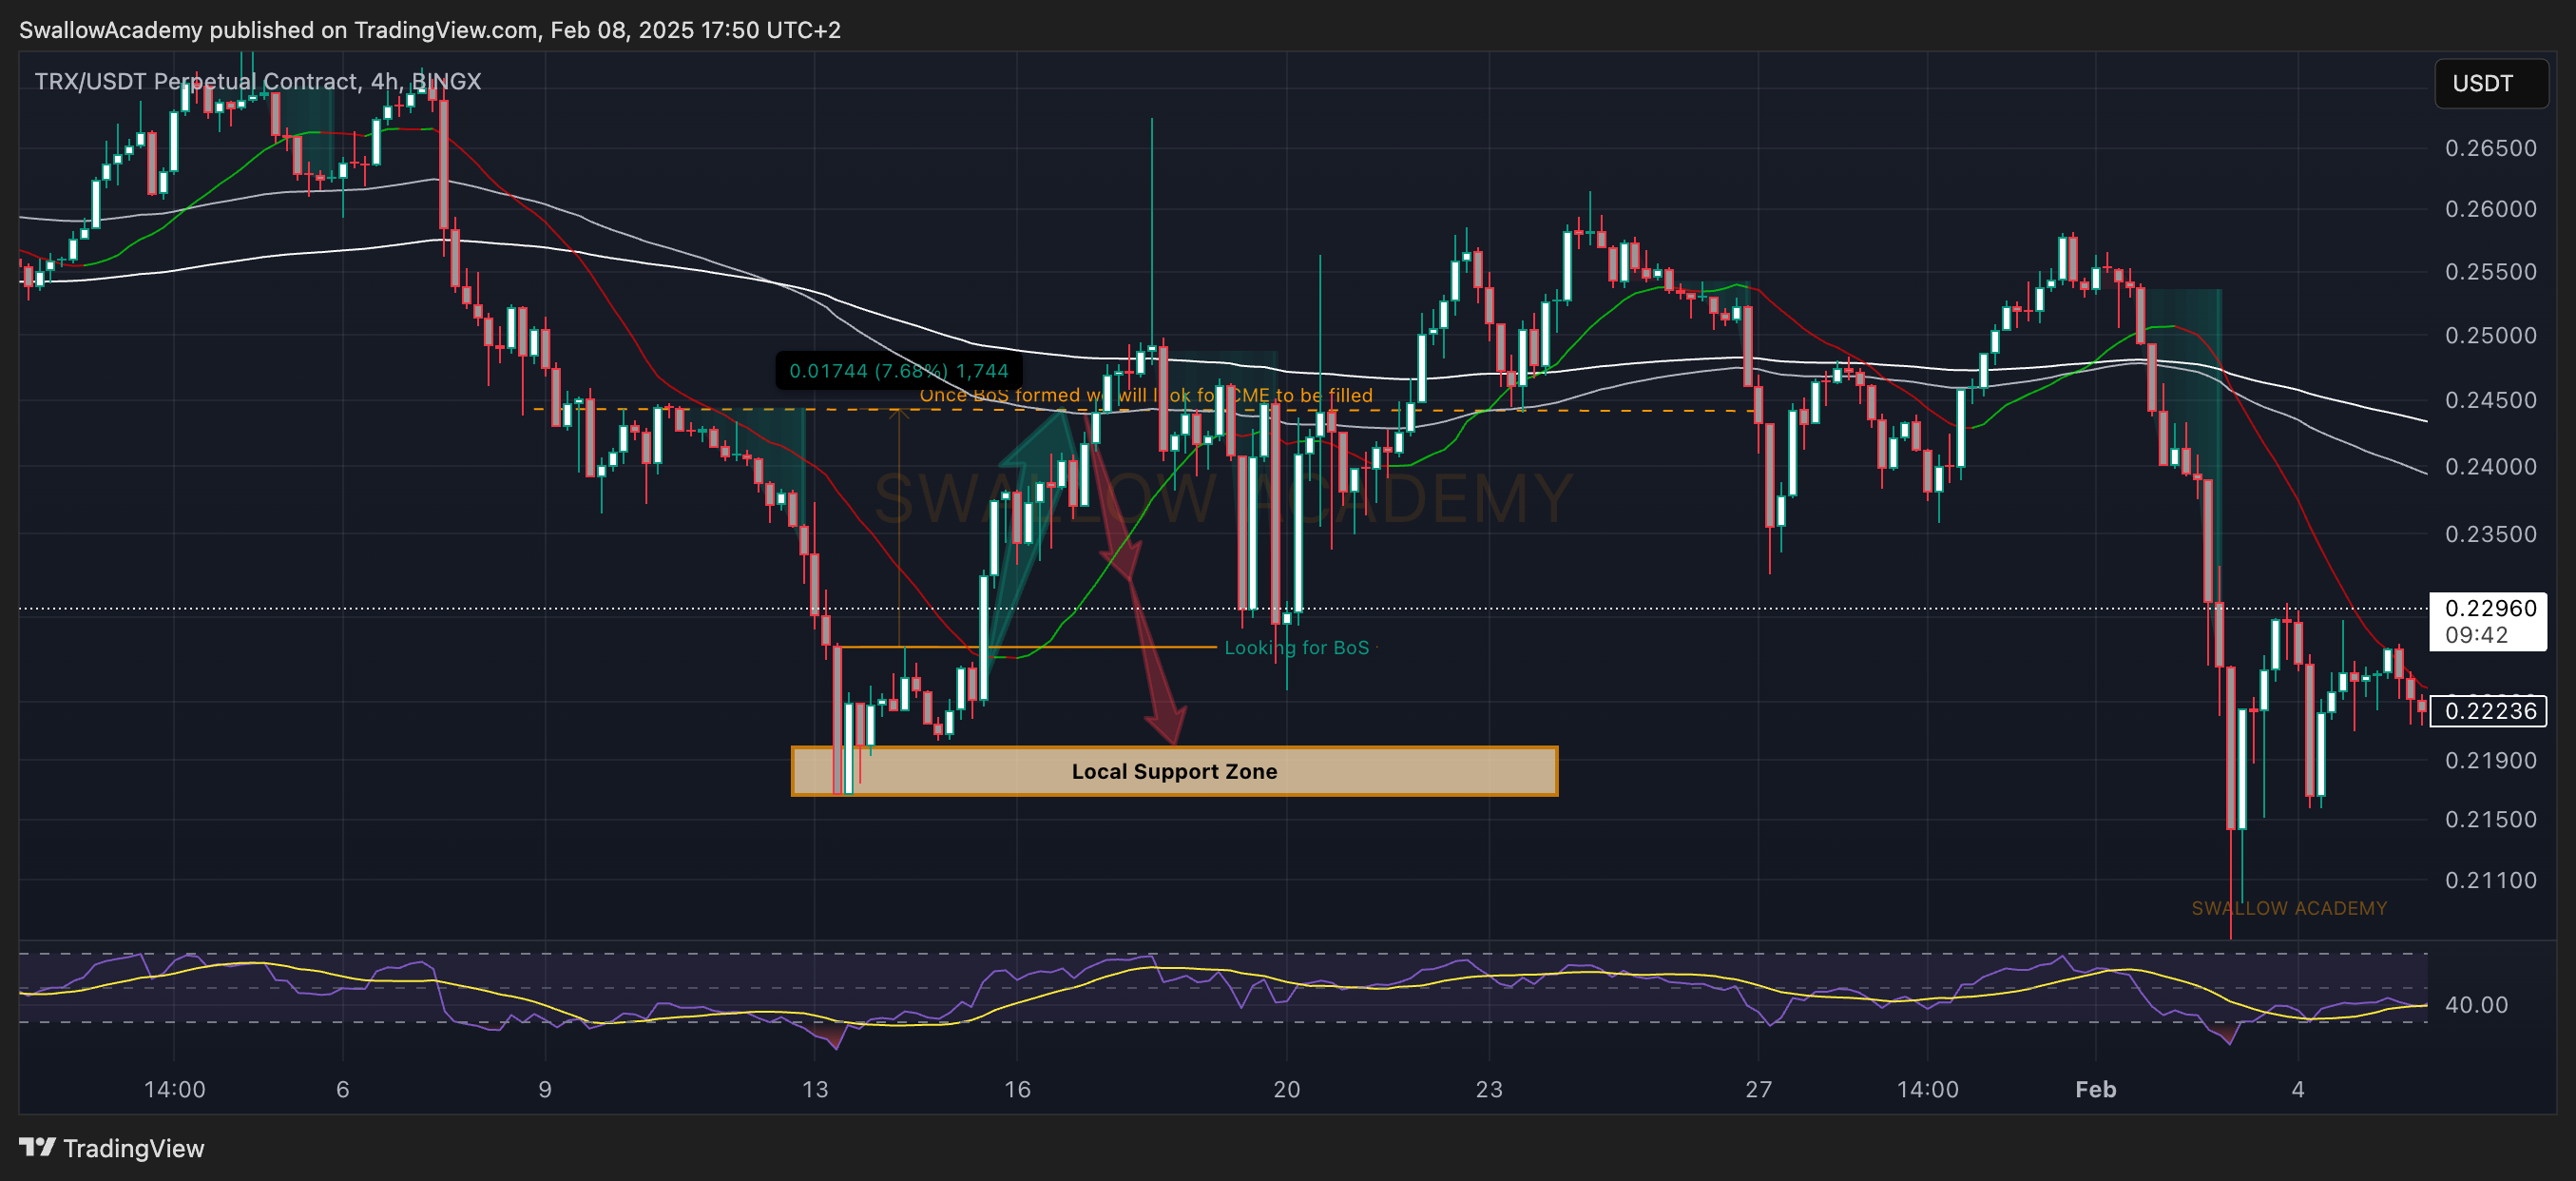The width and height of the screenshot is (2576, 1181).
Task: Click the SwallowAcademy publisher header text
Action: point(430,30)
